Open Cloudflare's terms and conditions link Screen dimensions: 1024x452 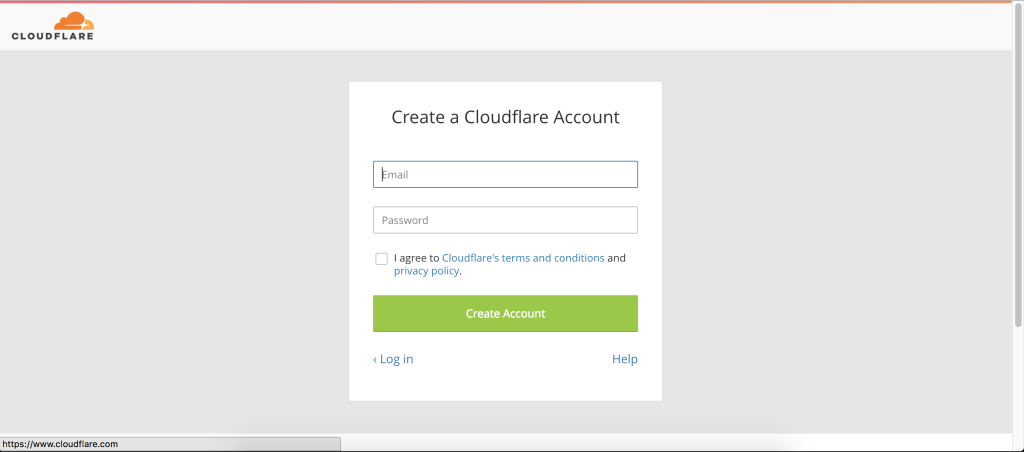[x=523, y=258]
